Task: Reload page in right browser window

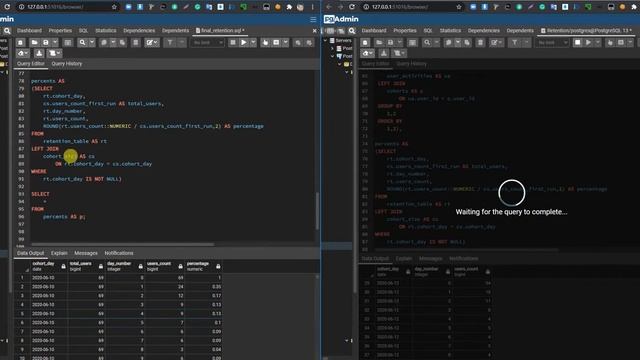Action: pyautogui.click(x=352, y=7)
